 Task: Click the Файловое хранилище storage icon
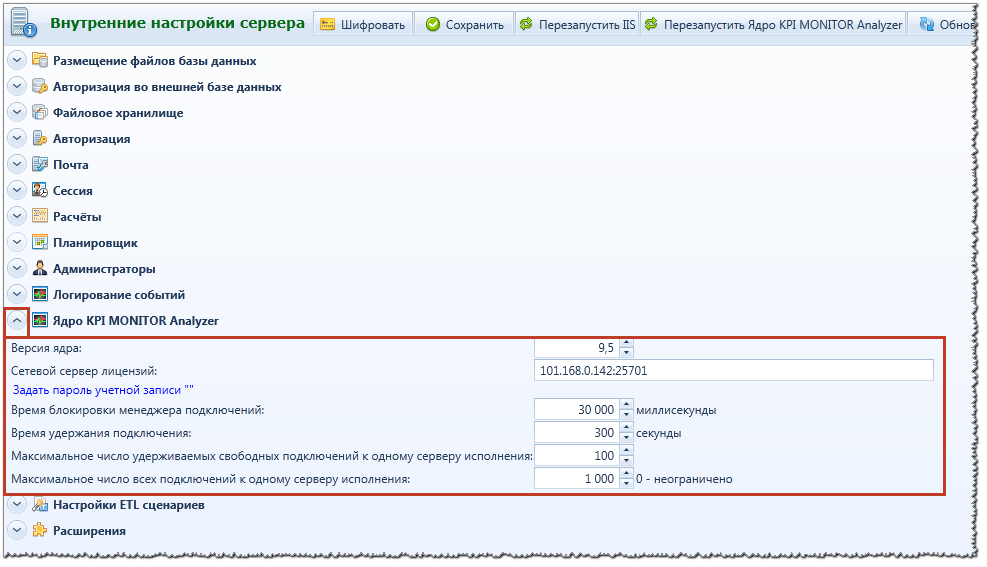tap(40, 112)
